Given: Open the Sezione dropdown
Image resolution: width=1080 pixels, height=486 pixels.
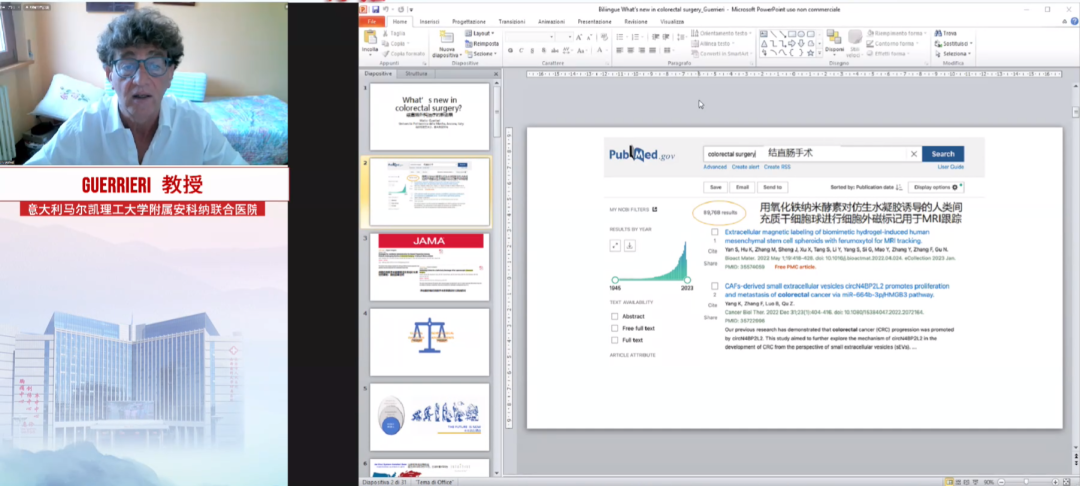Looking at the screenshot, I should click(480, 54).
